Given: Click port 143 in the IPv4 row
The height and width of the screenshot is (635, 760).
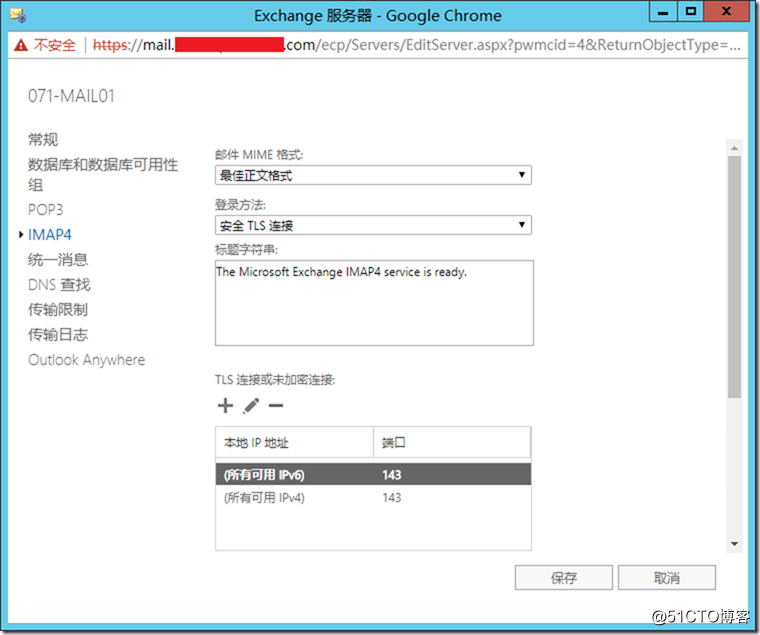Looking at the screenshot, I should coord(392,498).
